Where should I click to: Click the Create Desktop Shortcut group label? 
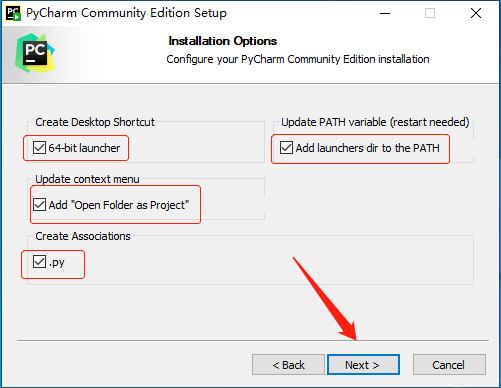coord(95,122)
